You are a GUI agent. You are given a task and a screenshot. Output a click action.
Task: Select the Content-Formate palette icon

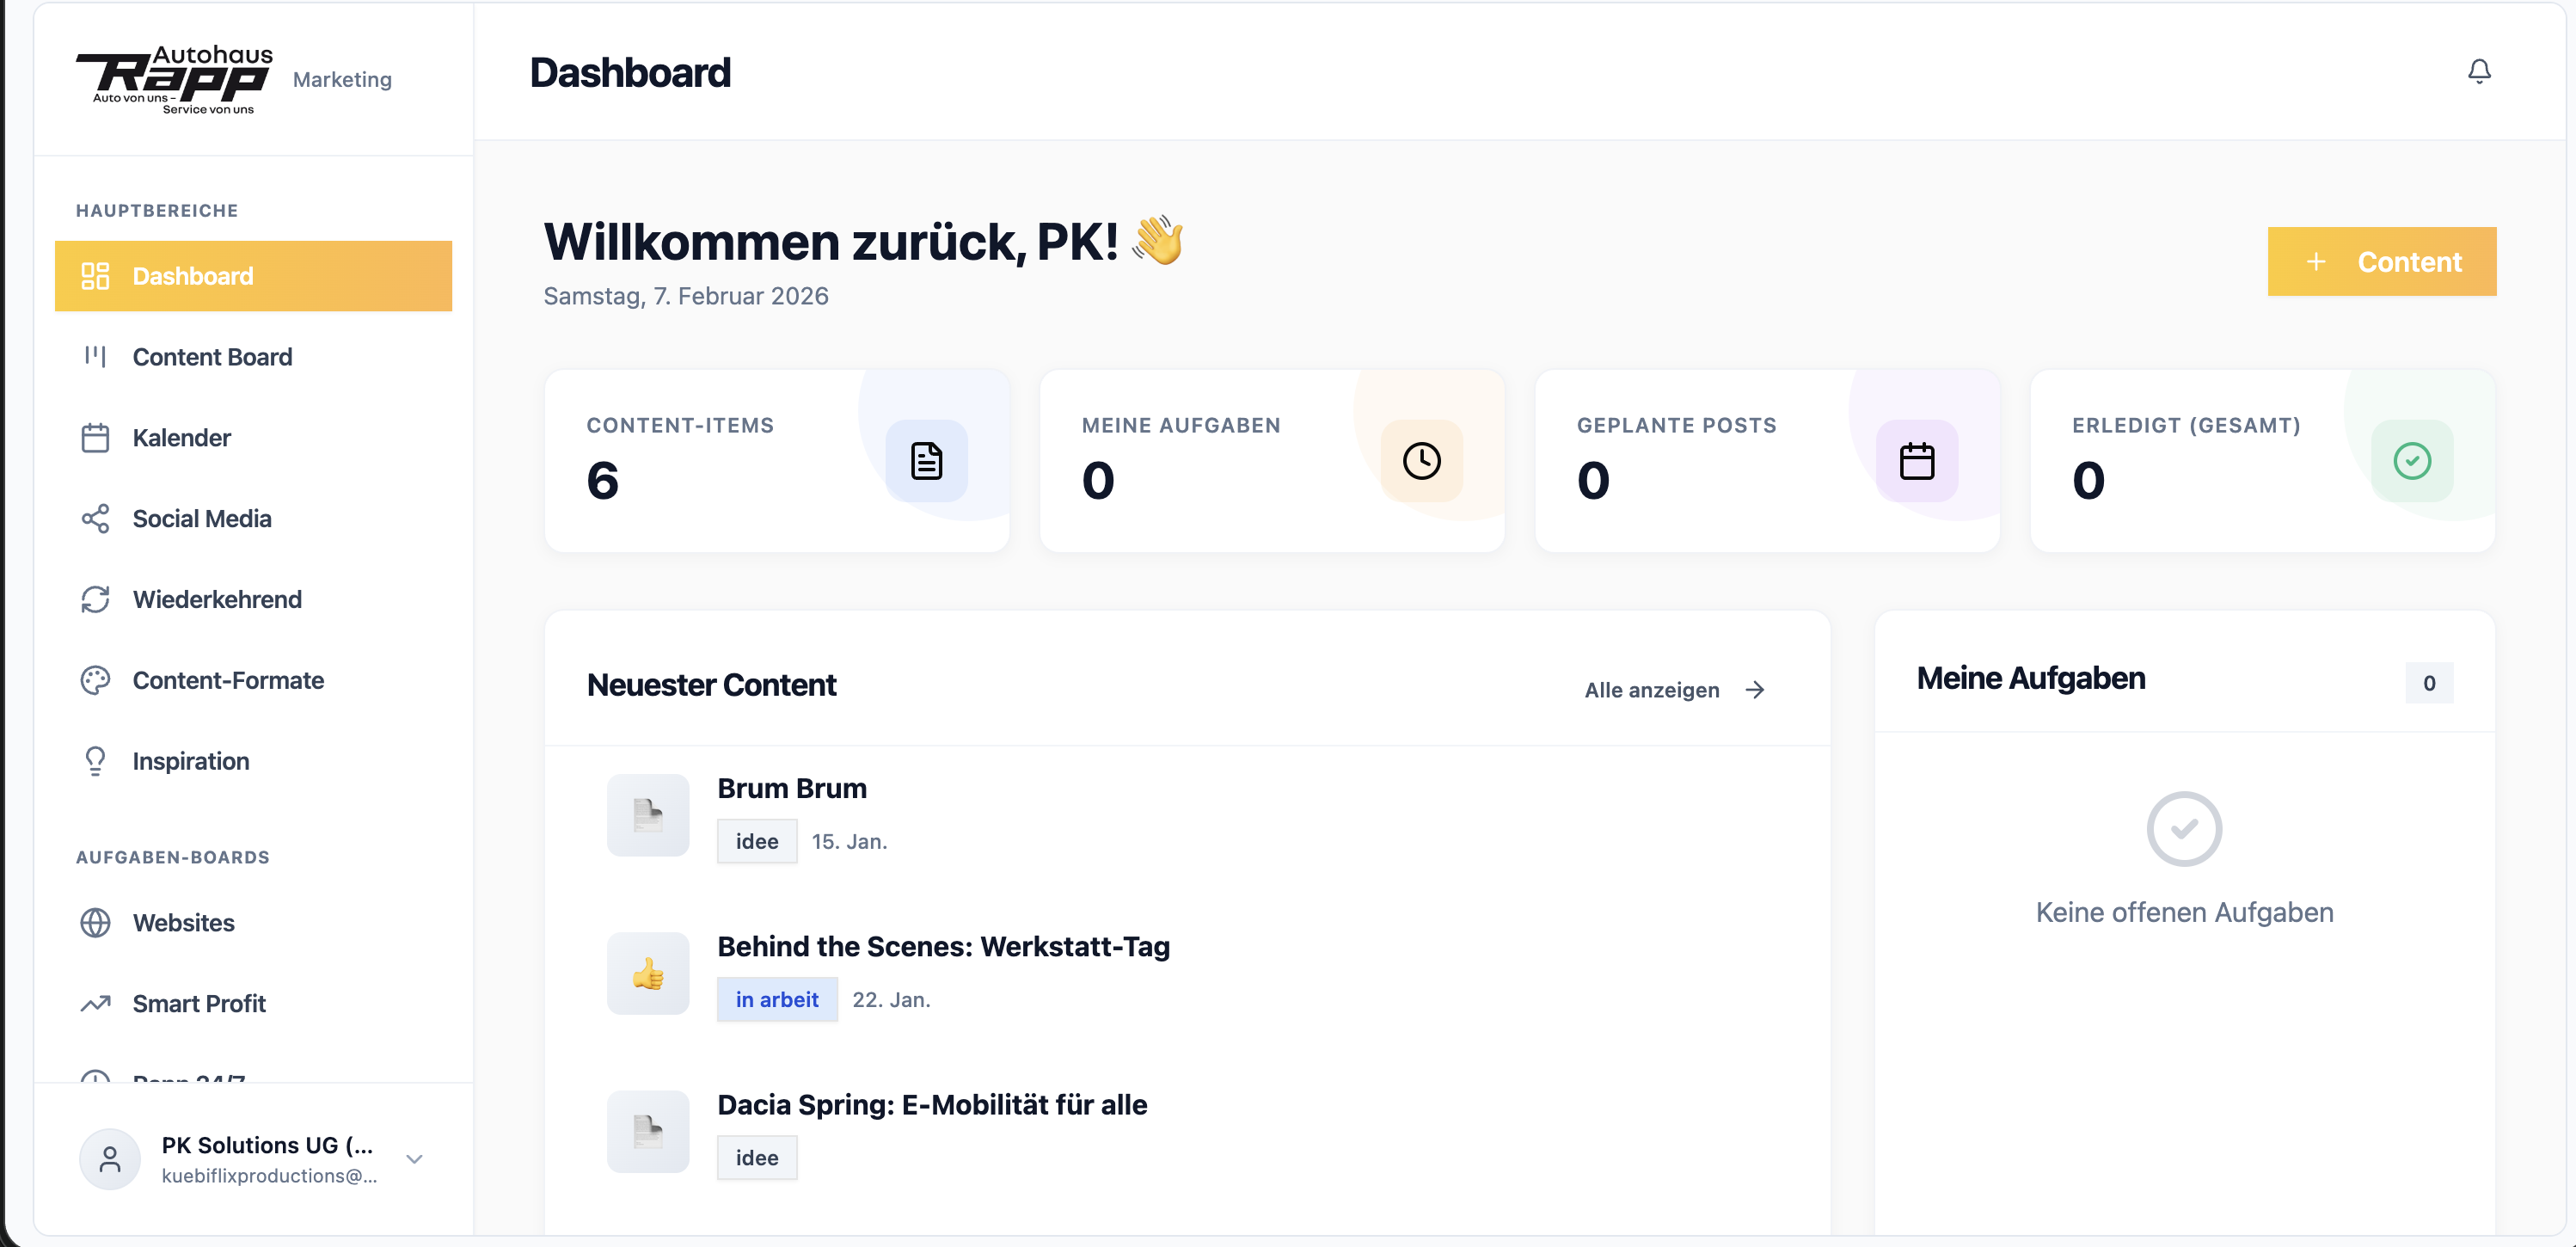pyautogui.click(x=95, y=680)
